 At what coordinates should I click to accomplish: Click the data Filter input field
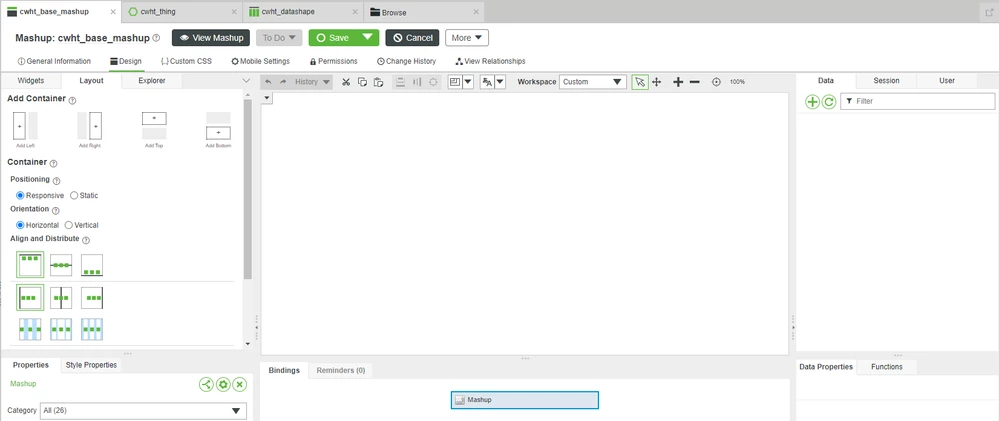click(x=917, y=101)
